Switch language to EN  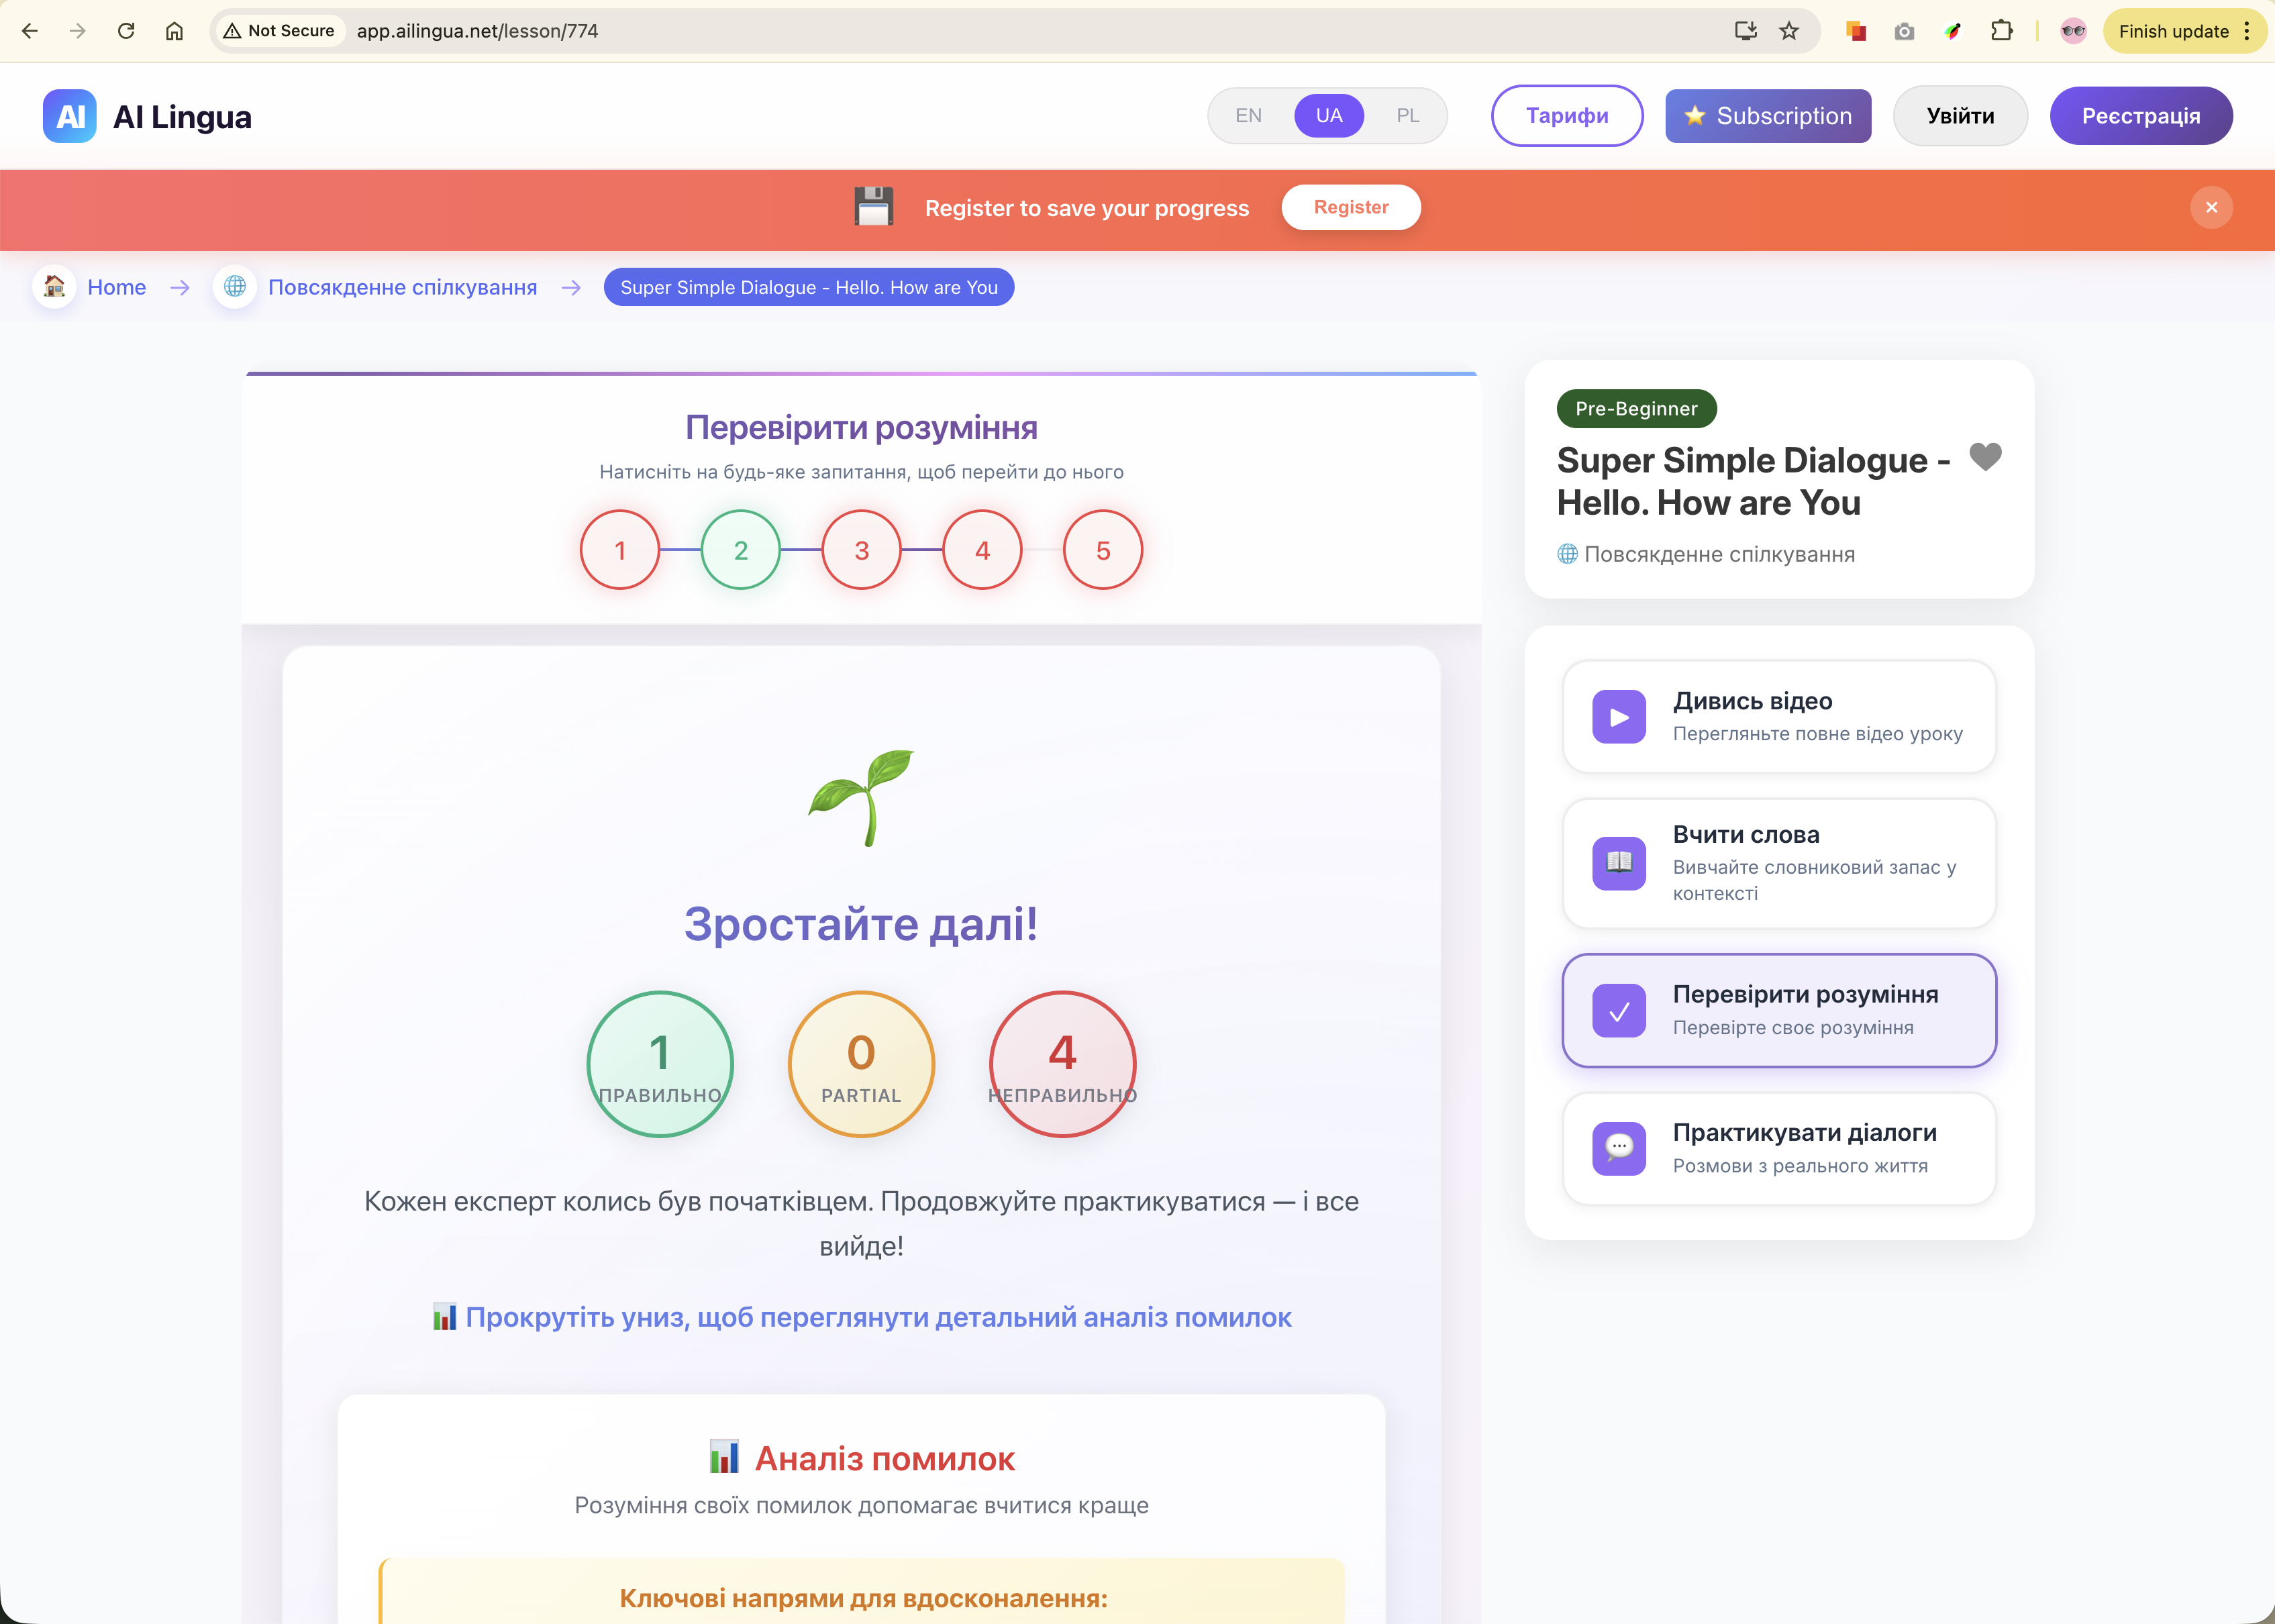[1248, 116]
